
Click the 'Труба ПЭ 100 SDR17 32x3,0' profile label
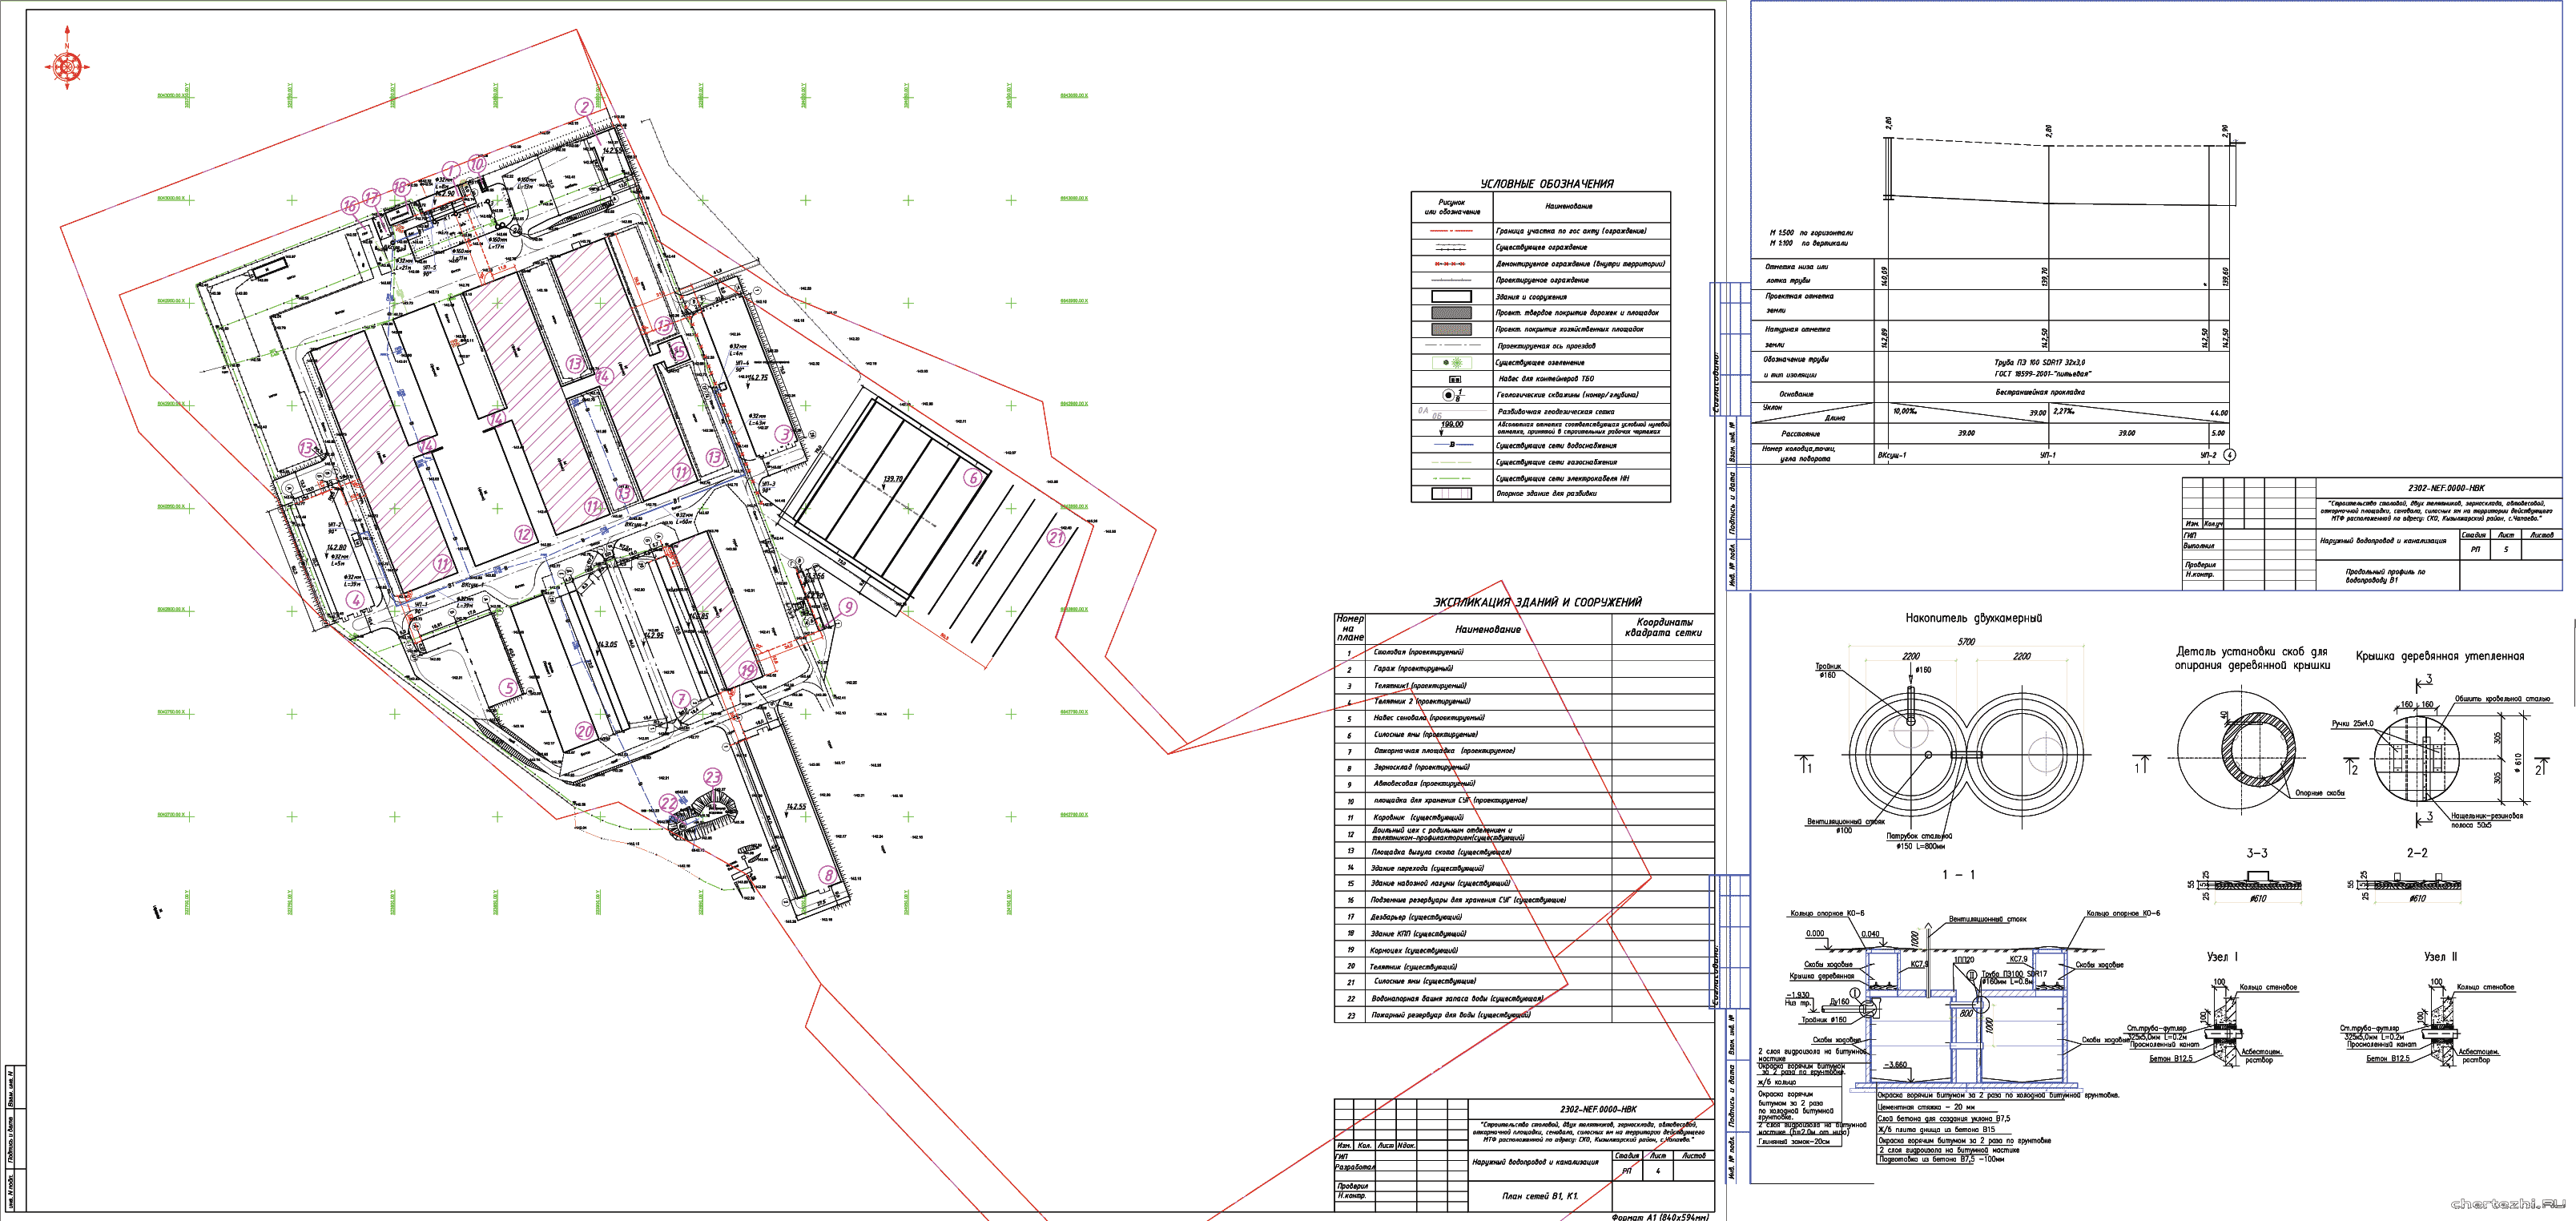point(2039,362)
